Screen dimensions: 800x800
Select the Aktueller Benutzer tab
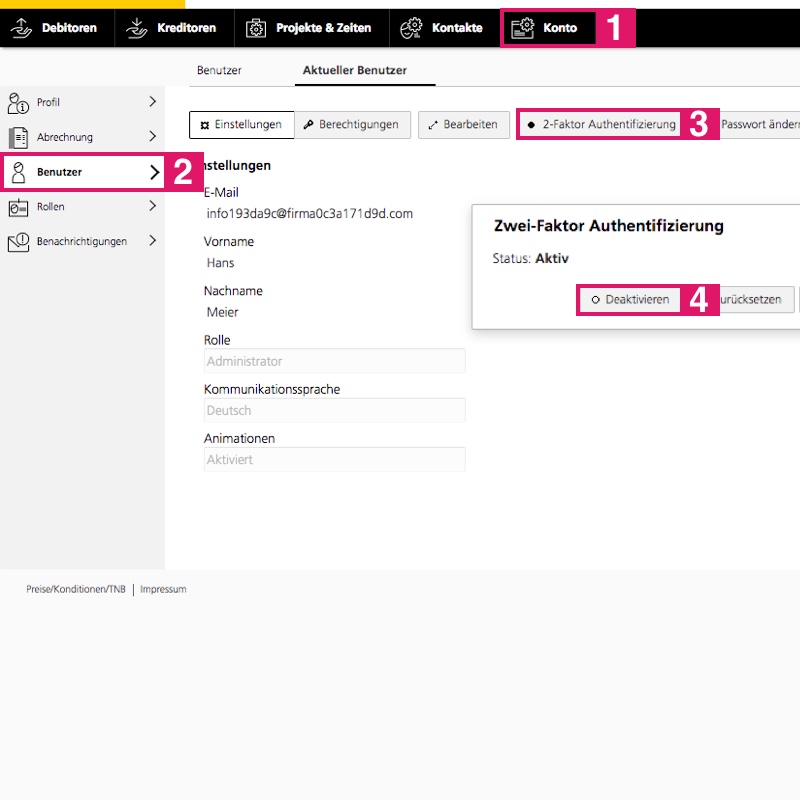coord(355,71)
